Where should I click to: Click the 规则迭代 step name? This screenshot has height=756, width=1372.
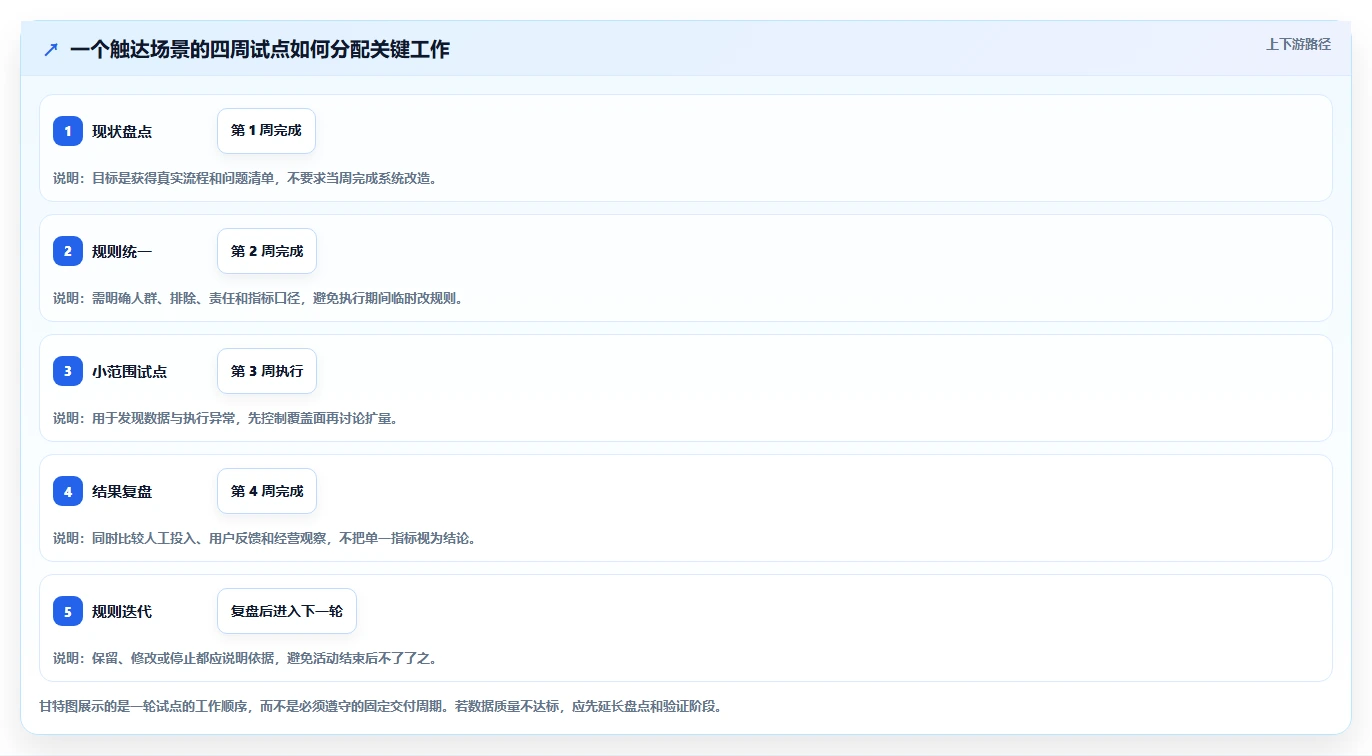point(122,611)
